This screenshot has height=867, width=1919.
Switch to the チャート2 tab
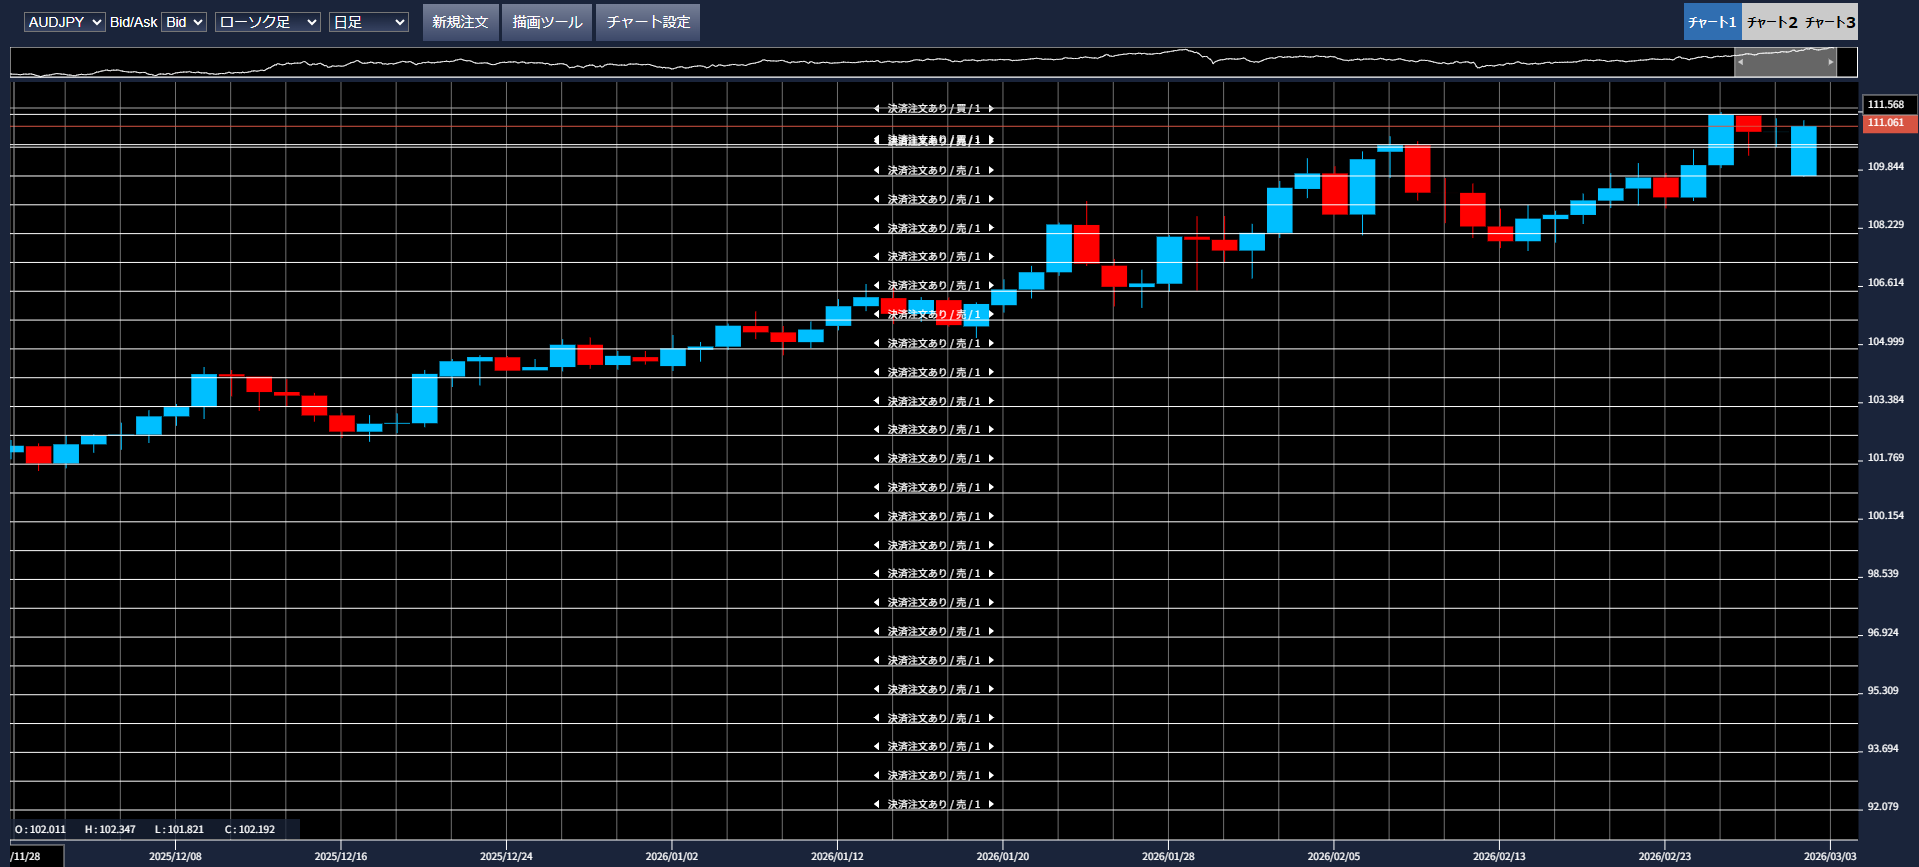(1771, 22)
